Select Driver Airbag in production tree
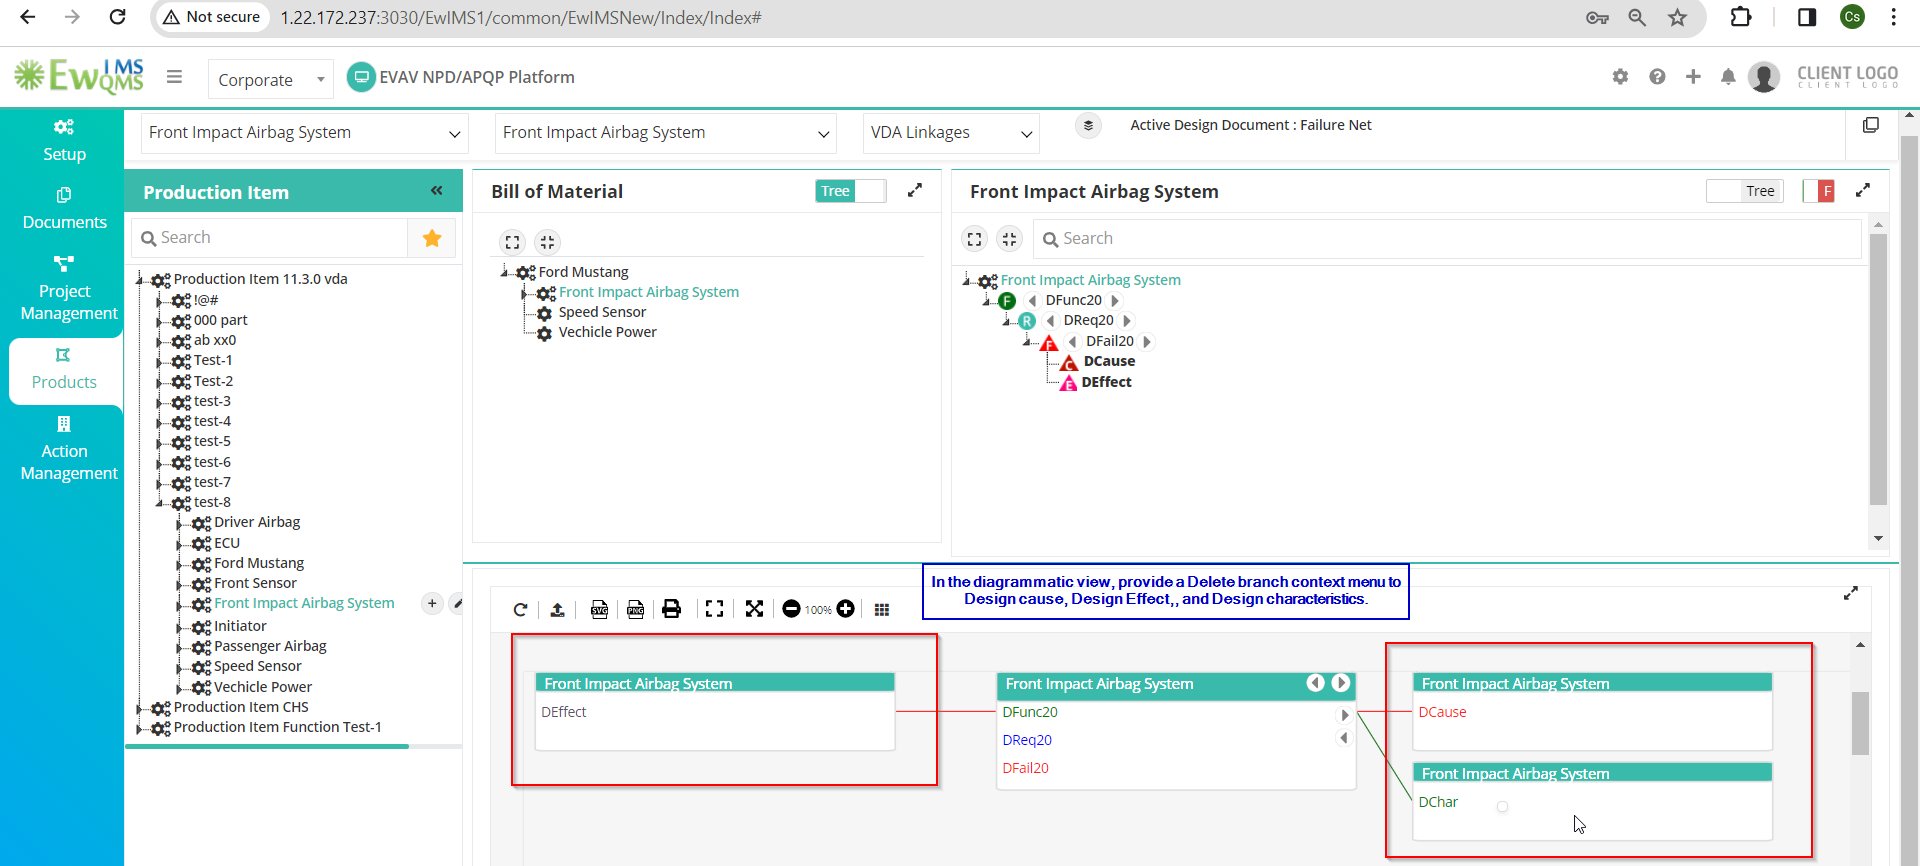Viewport: 1920px width, 866px height. point(257,522)
